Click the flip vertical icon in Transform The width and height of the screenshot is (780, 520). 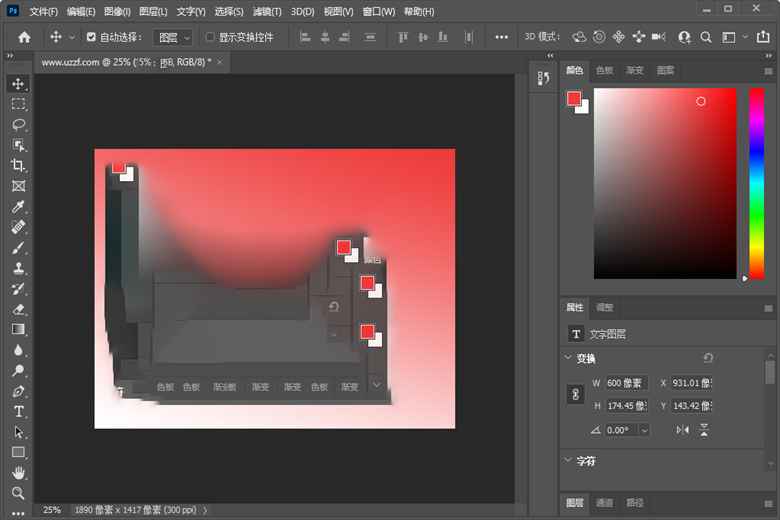pos(704,430)
